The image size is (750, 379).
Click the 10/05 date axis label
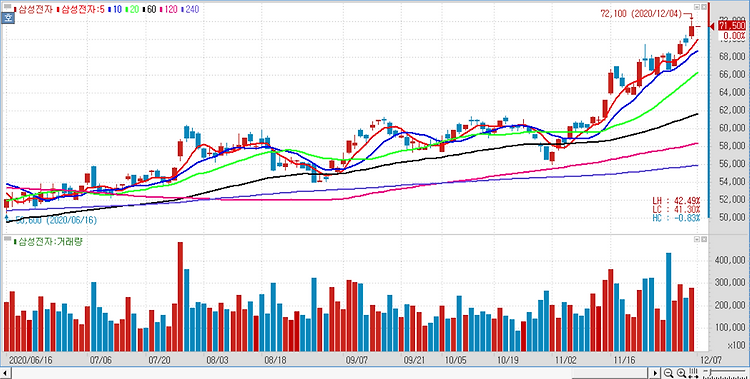(455, 359)
